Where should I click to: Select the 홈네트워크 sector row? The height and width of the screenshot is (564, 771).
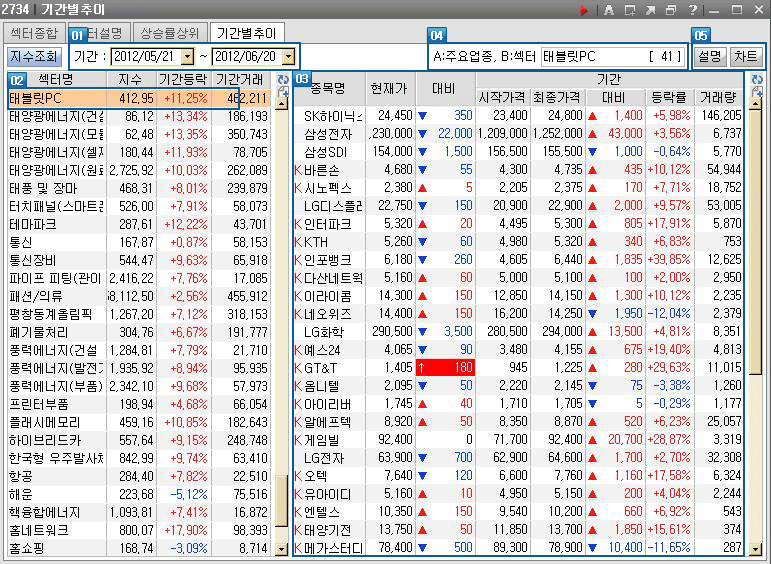(x=139, y=531)
